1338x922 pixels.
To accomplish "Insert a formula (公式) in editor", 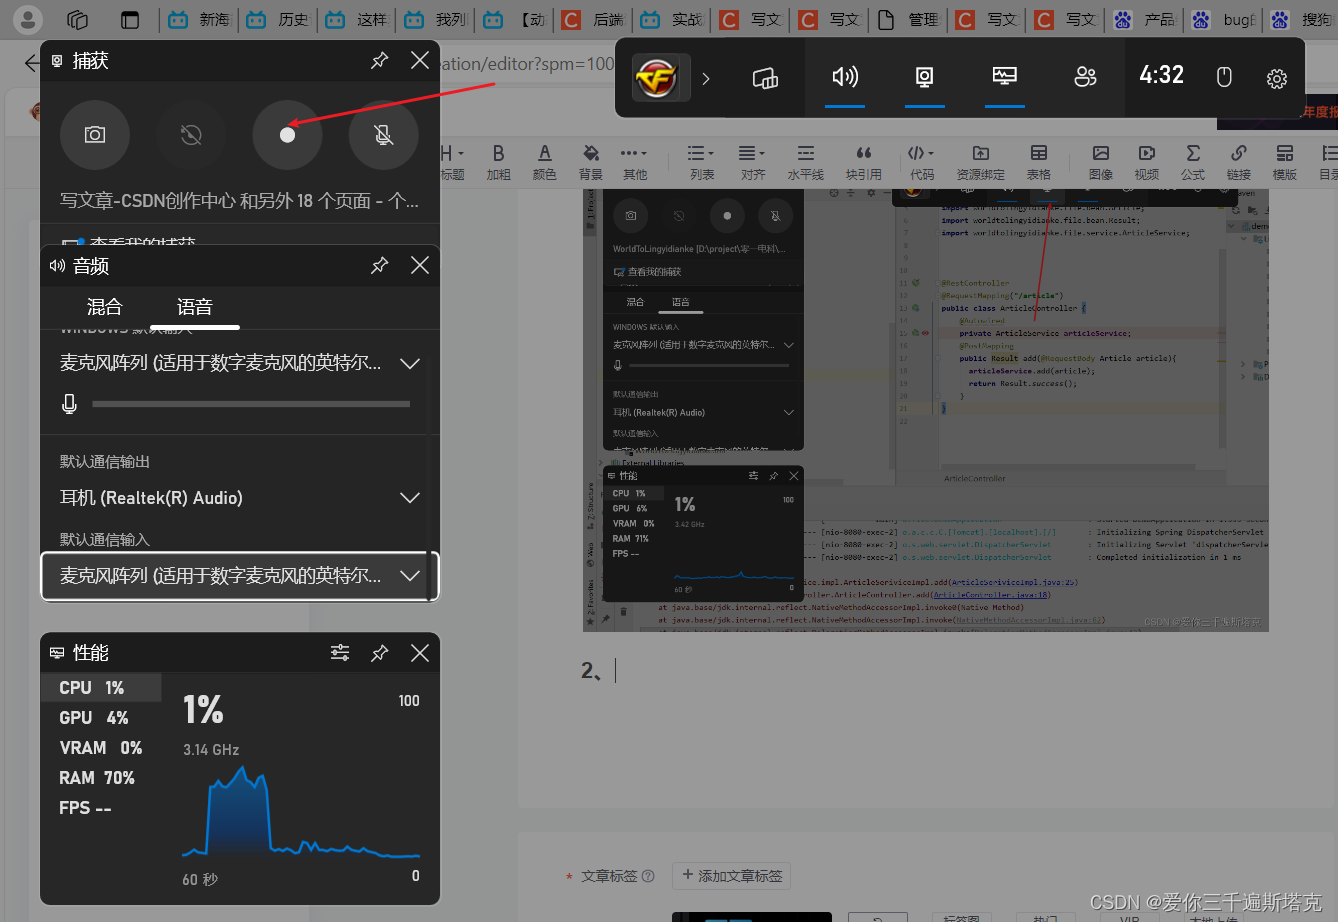I will click(x=1193, y=162).
